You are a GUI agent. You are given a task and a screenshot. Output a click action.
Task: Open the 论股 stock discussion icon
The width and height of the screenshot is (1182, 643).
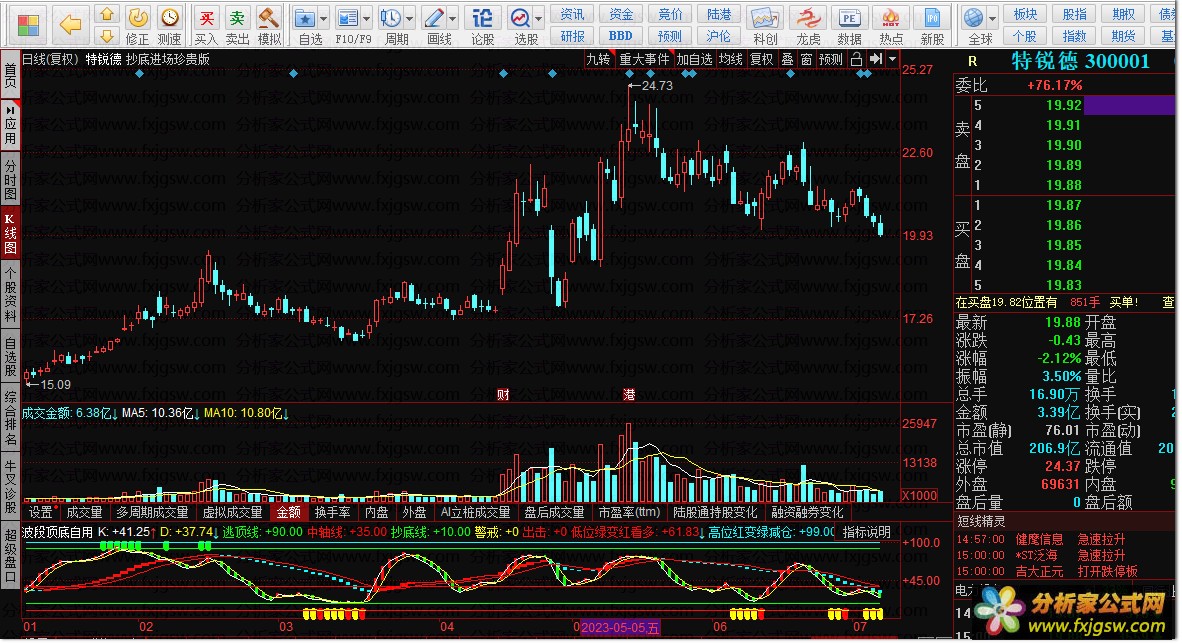[482, 25]
